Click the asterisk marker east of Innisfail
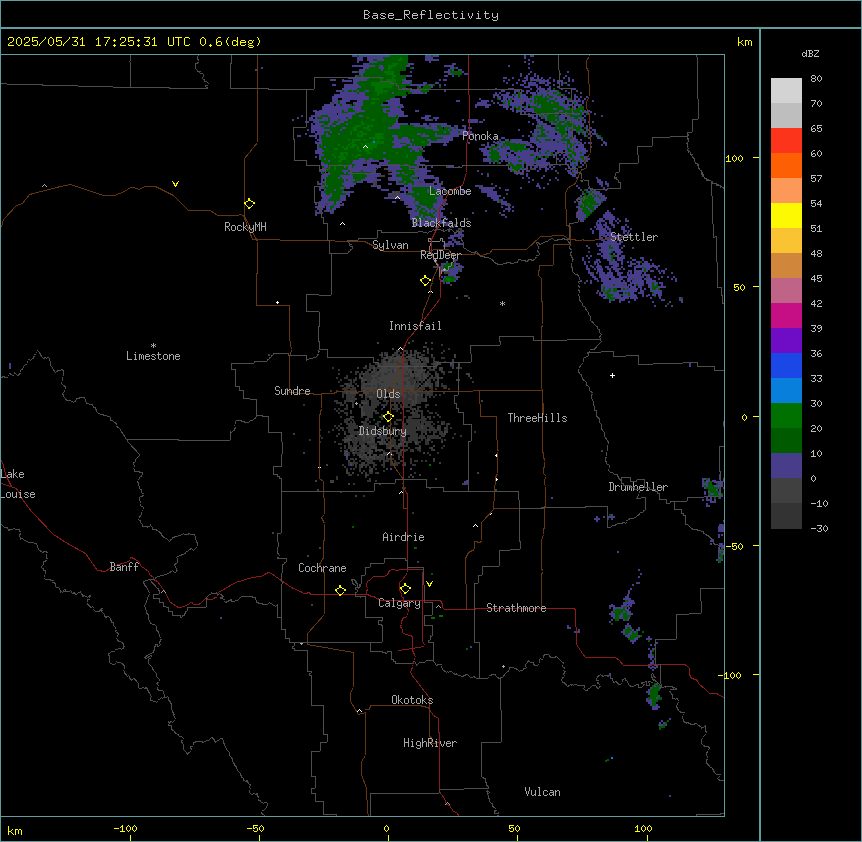862x842 pixels. point(502,304)
